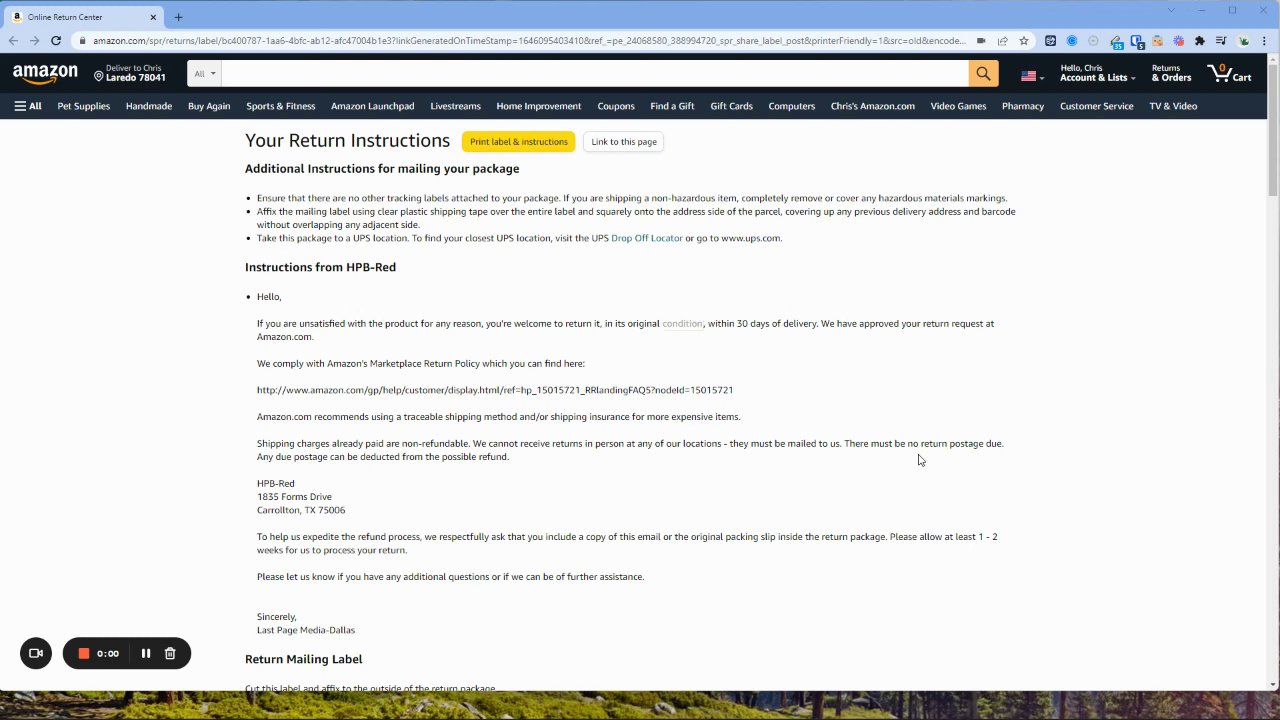Screen dimensions: 1280x720
Task: Open Chris's Amazon.com nav item
Action: tap(873, 106)
